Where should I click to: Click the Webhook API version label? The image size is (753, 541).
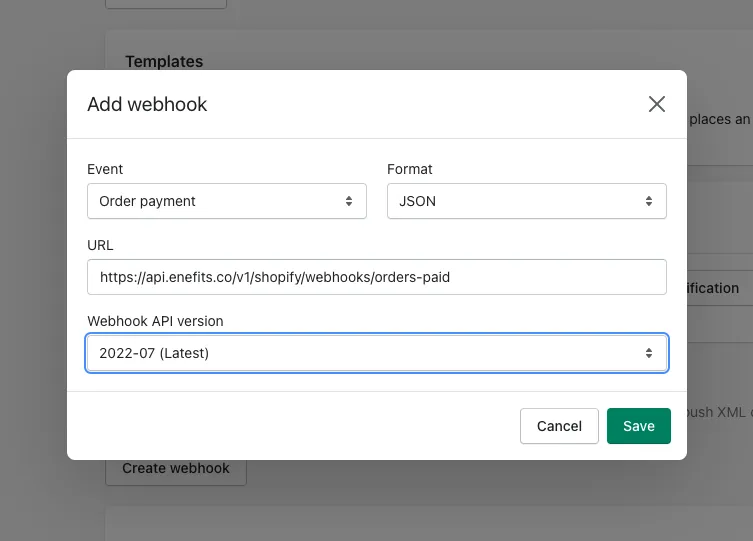tap(155, 321)
